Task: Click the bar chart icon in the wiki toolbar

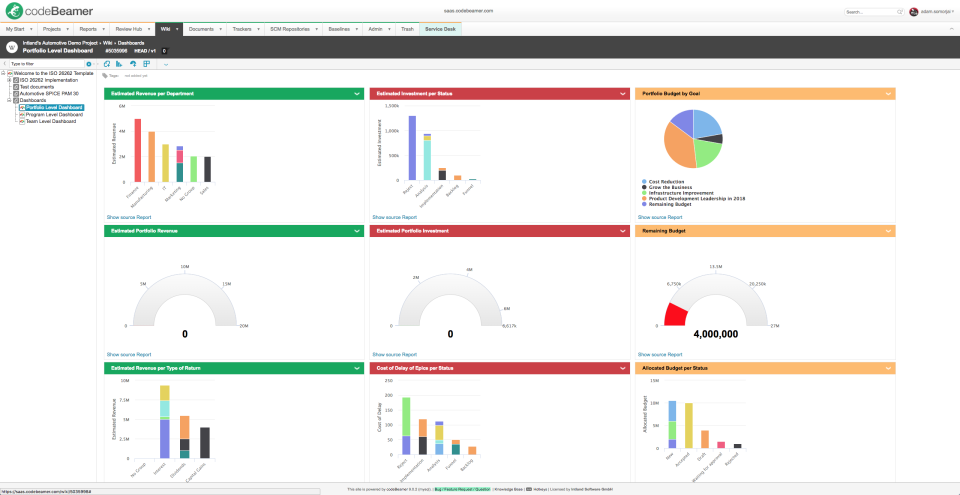Action: 120,64
